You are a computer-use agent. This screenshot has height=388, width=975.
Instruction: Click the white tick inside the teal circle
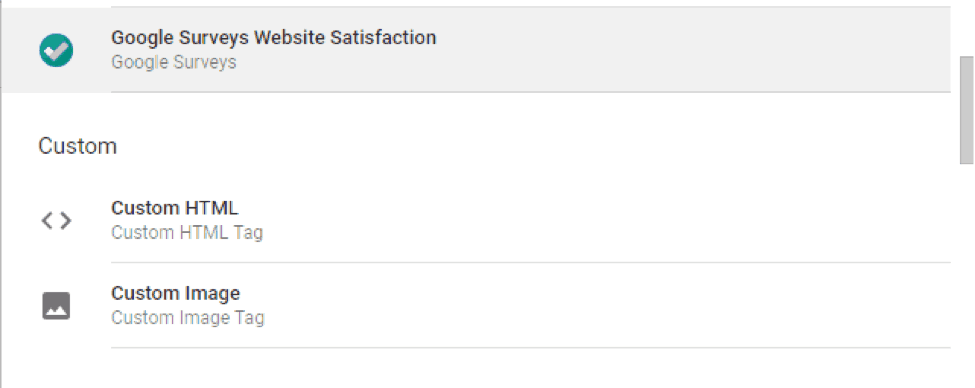tap(57, 51)
